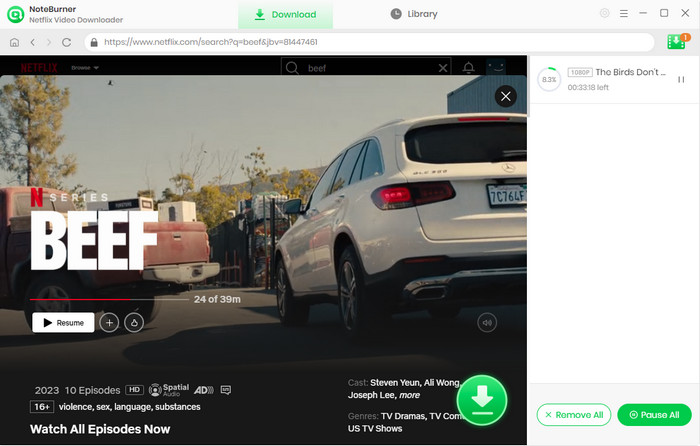
Task: Click the 16+ maturity rating badge
Action: (x=42, y=407)
